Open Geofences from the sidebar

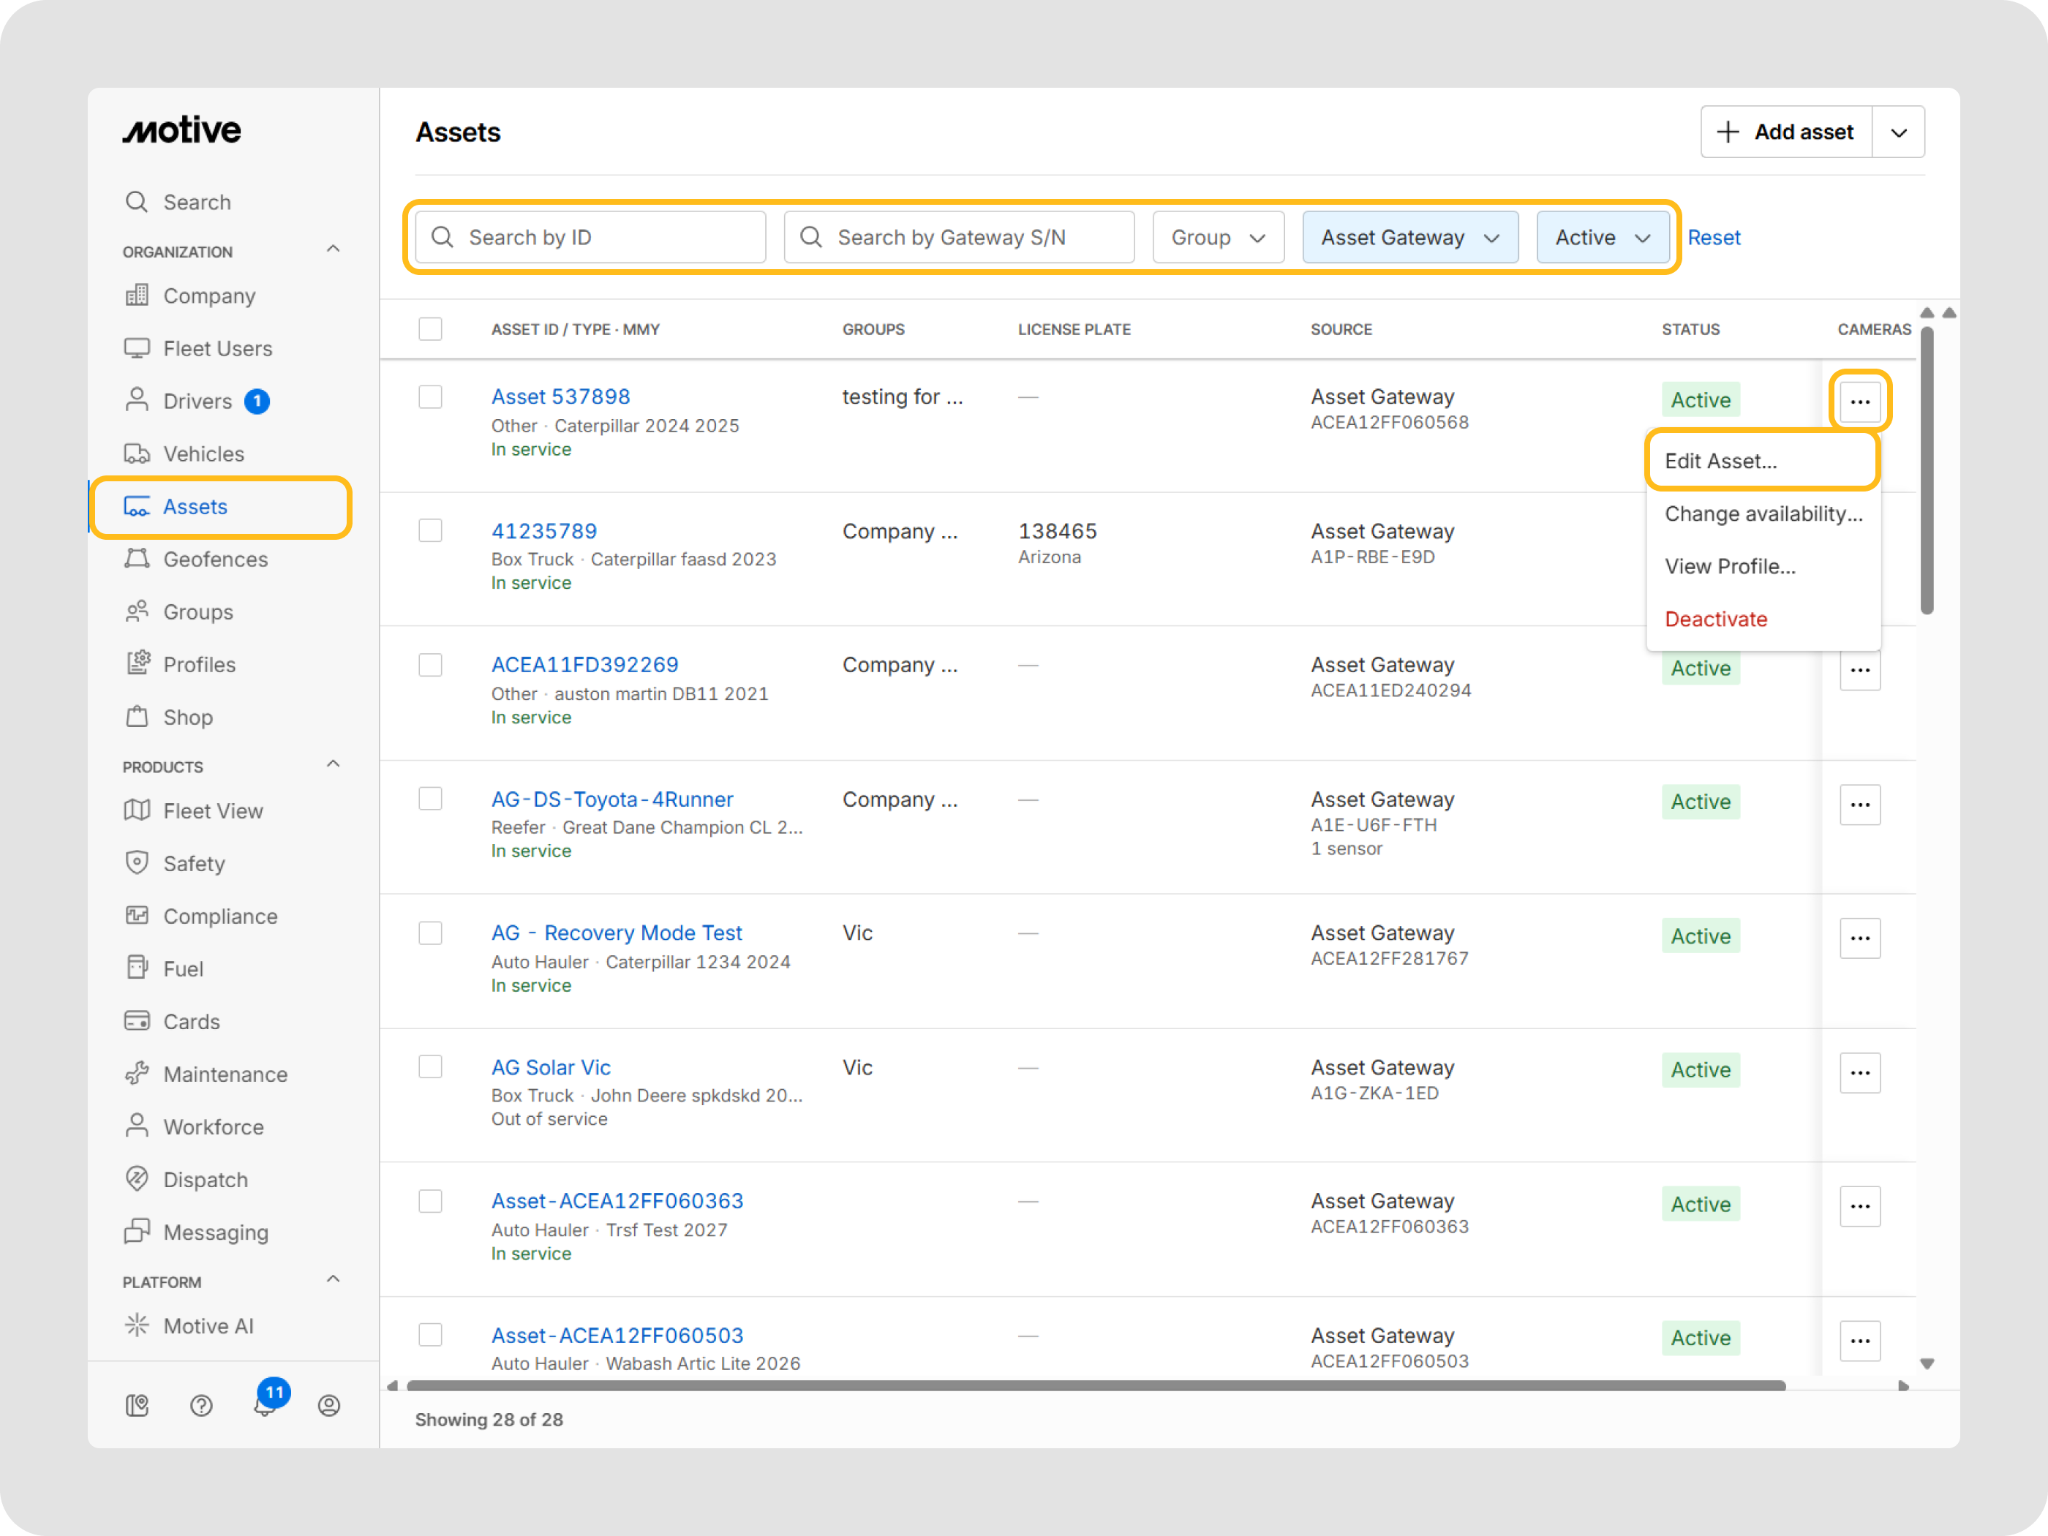pyautogui.click(x=215, y=559)
